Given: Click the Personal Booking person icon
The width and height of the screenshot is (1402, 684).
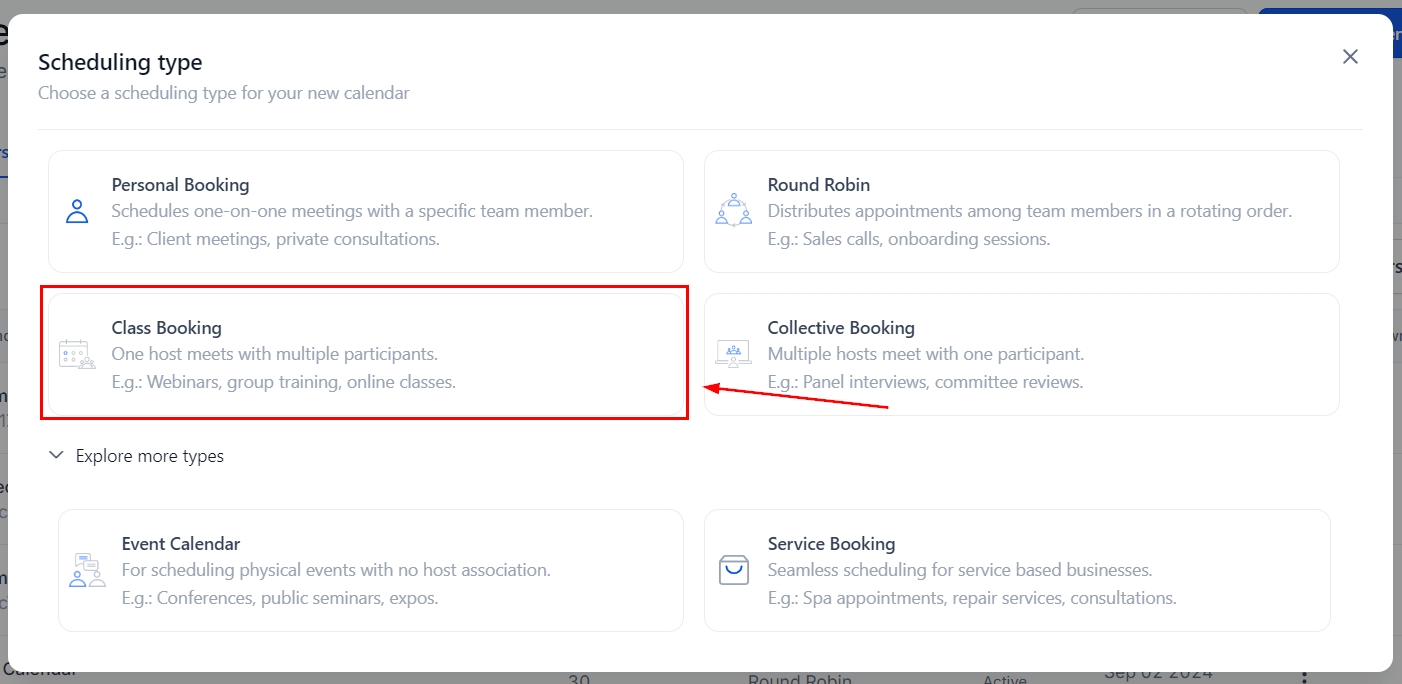Looking at the screenshot, I should 77,211.
